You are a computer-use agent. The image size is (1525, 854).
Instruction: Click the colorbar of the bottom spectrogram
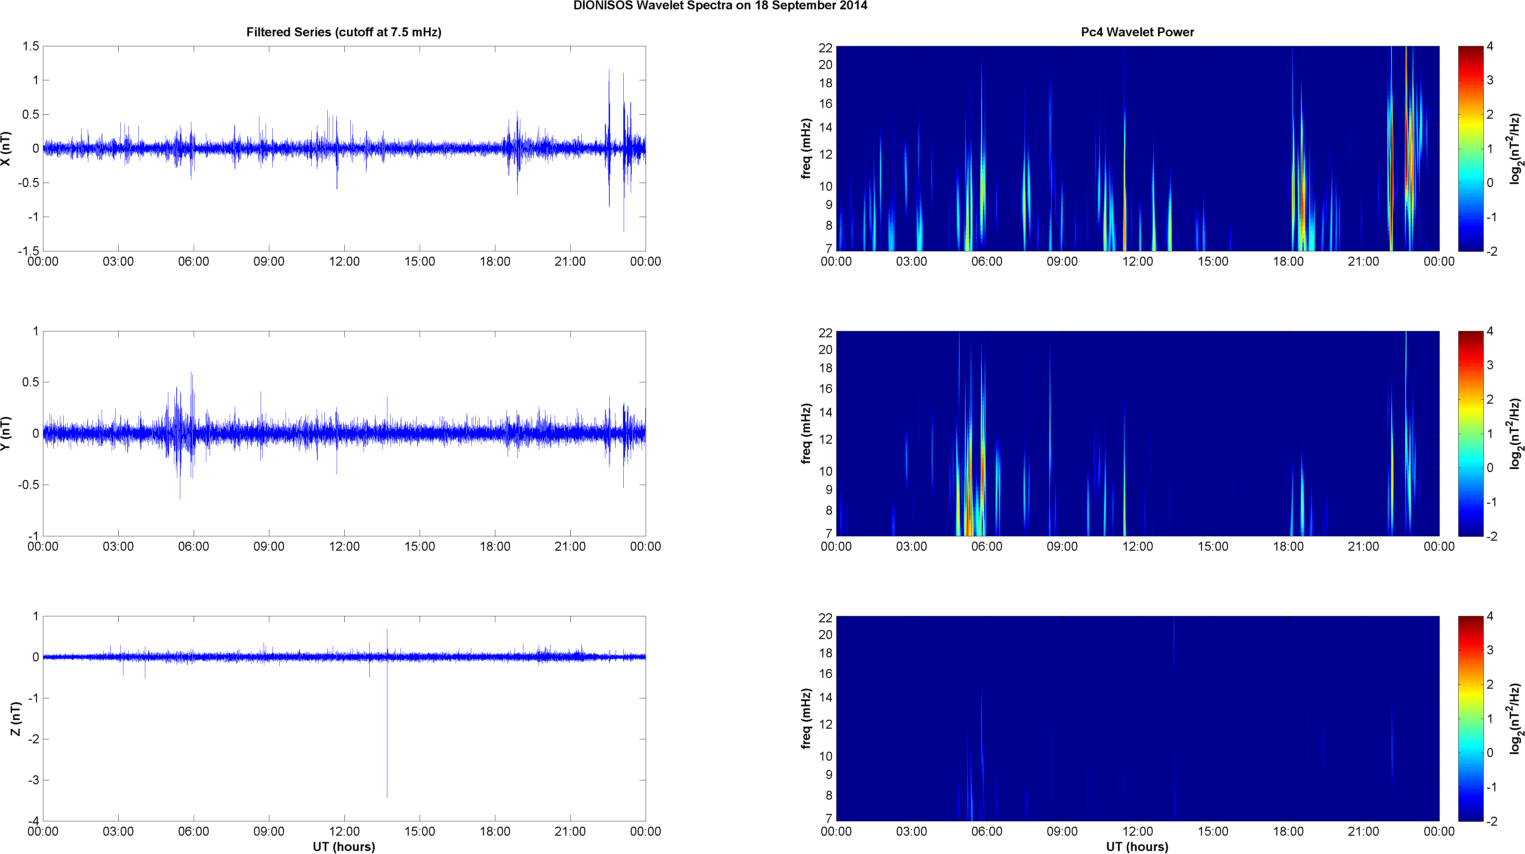pyautogui.click(x=1470, y=718)
